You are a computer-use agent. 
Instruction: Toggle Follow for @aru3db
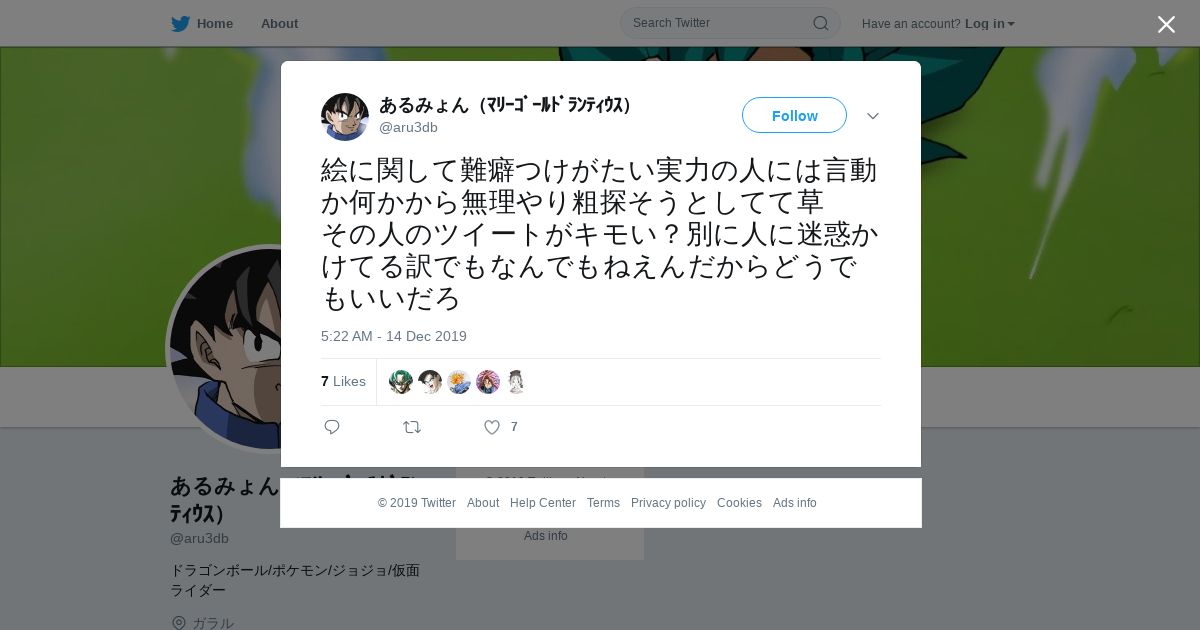pos(794,115)
